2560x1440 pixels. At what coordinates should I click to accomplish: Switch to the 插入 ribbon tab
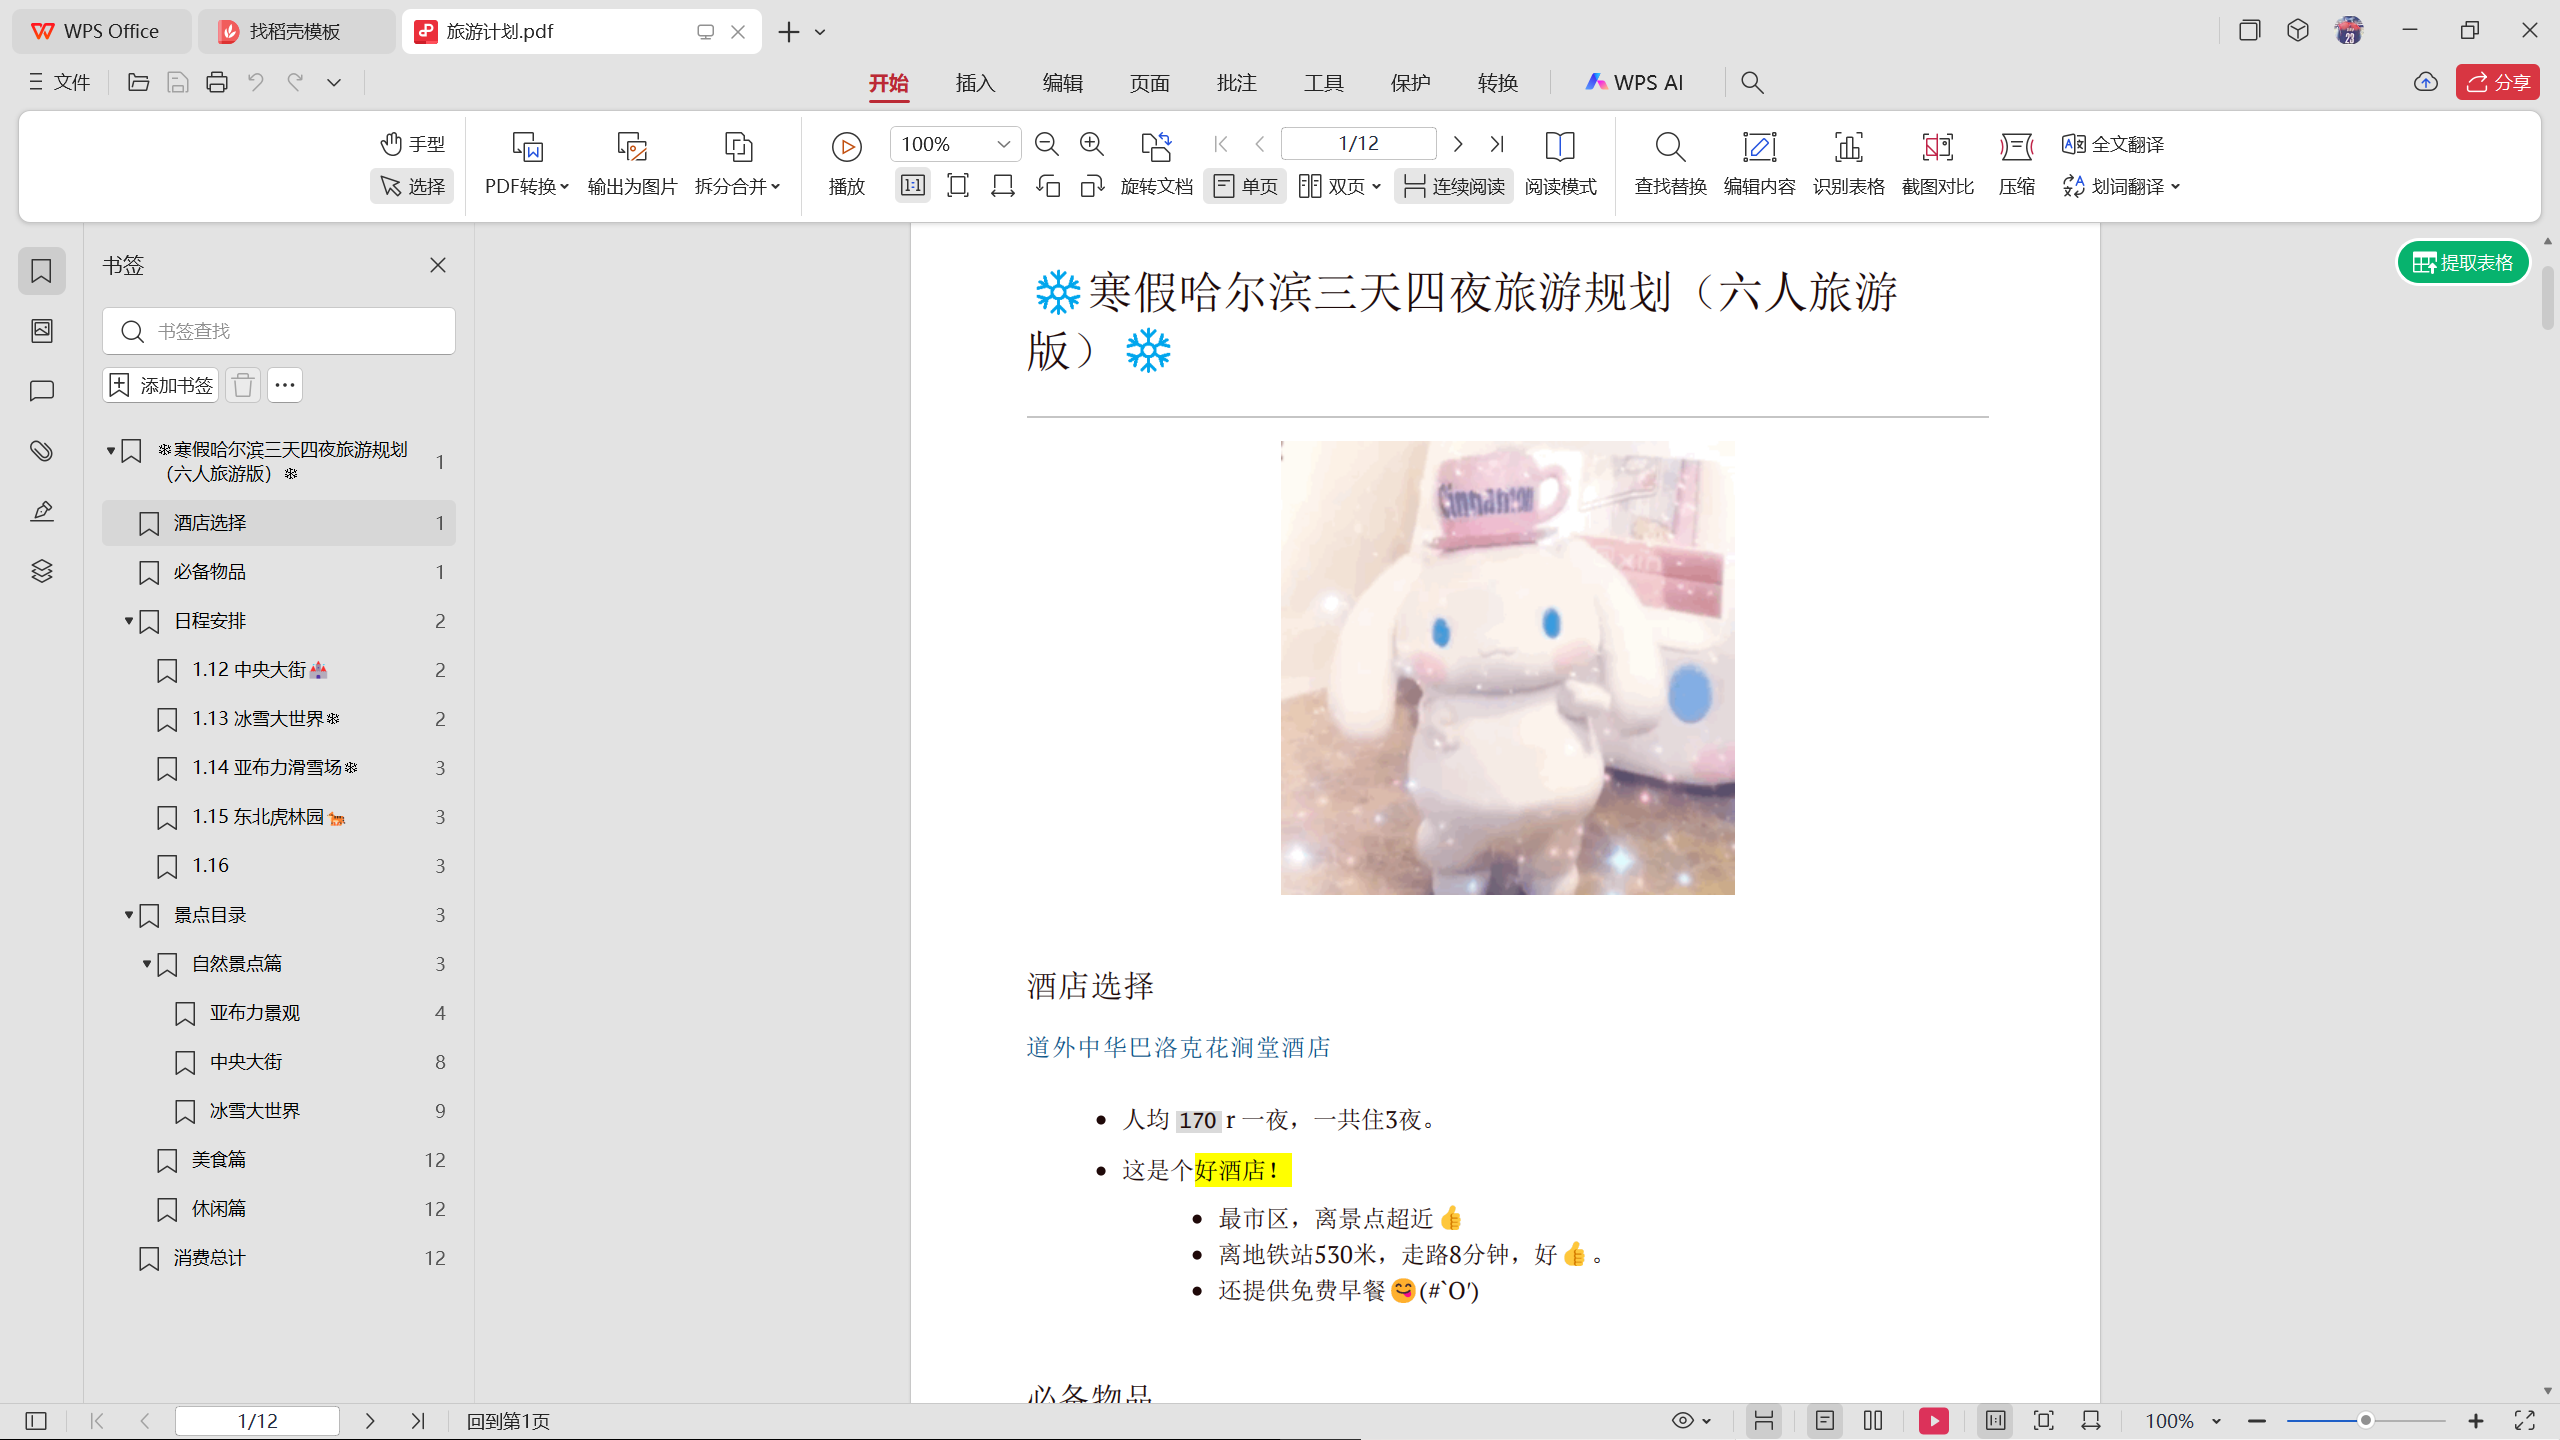pyautogui.click(x=975, y=83)
